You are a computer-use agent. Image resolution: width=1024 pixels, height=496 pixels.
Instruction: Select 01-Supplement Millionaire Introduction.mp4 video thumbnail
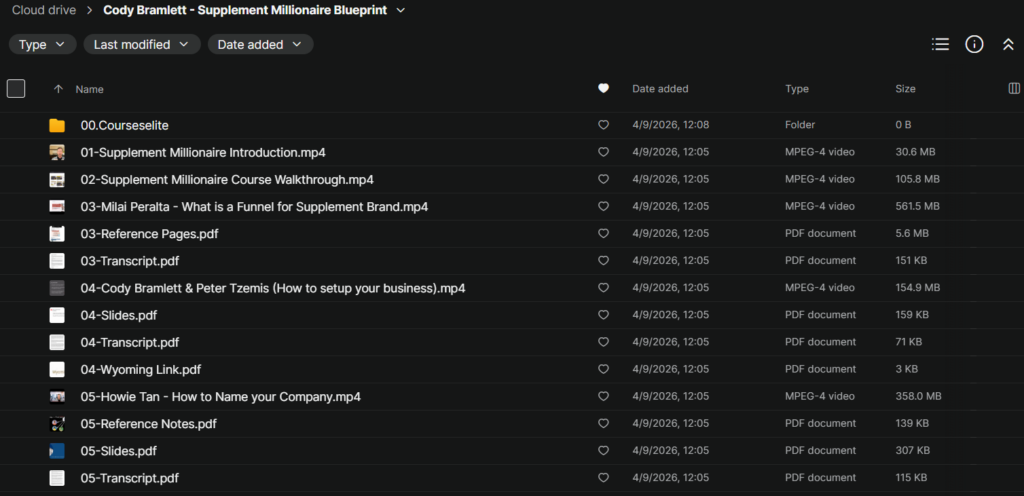pos(57,153)
